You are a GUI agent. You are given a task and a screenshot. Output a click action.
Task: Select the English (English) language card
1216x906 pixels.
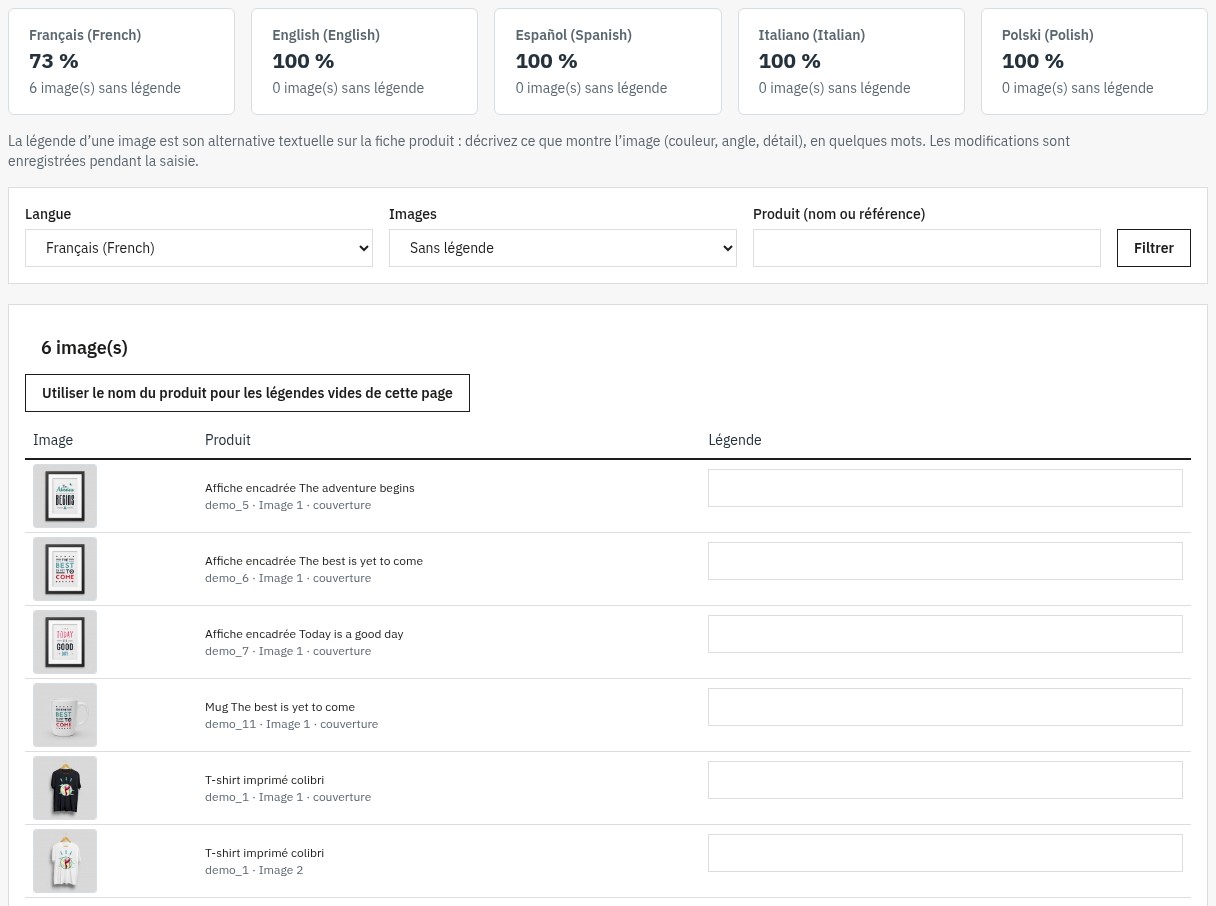tap(364, 61)
